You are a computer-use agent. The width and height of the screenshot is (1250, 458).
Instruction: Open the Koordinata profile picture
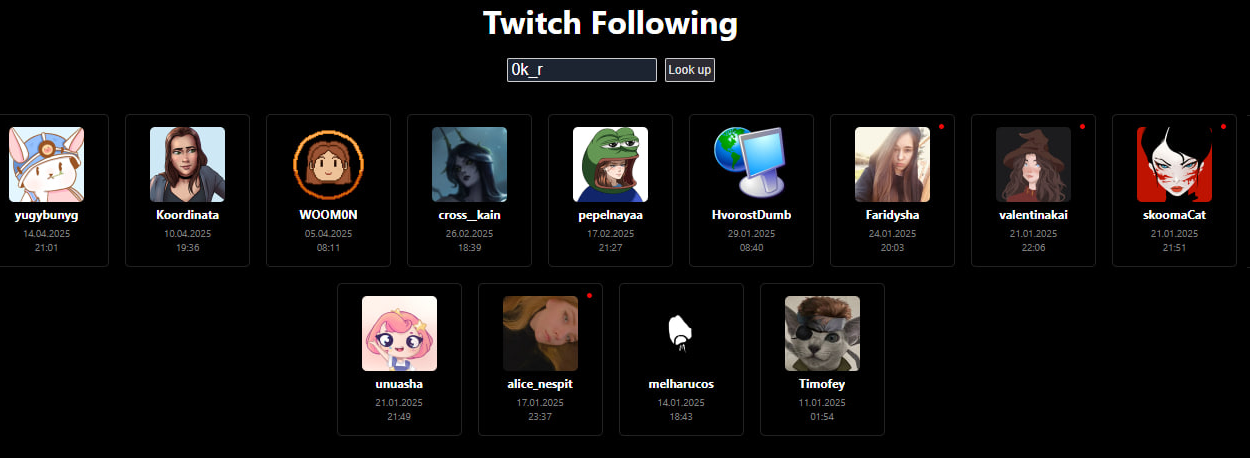point(187,164)
